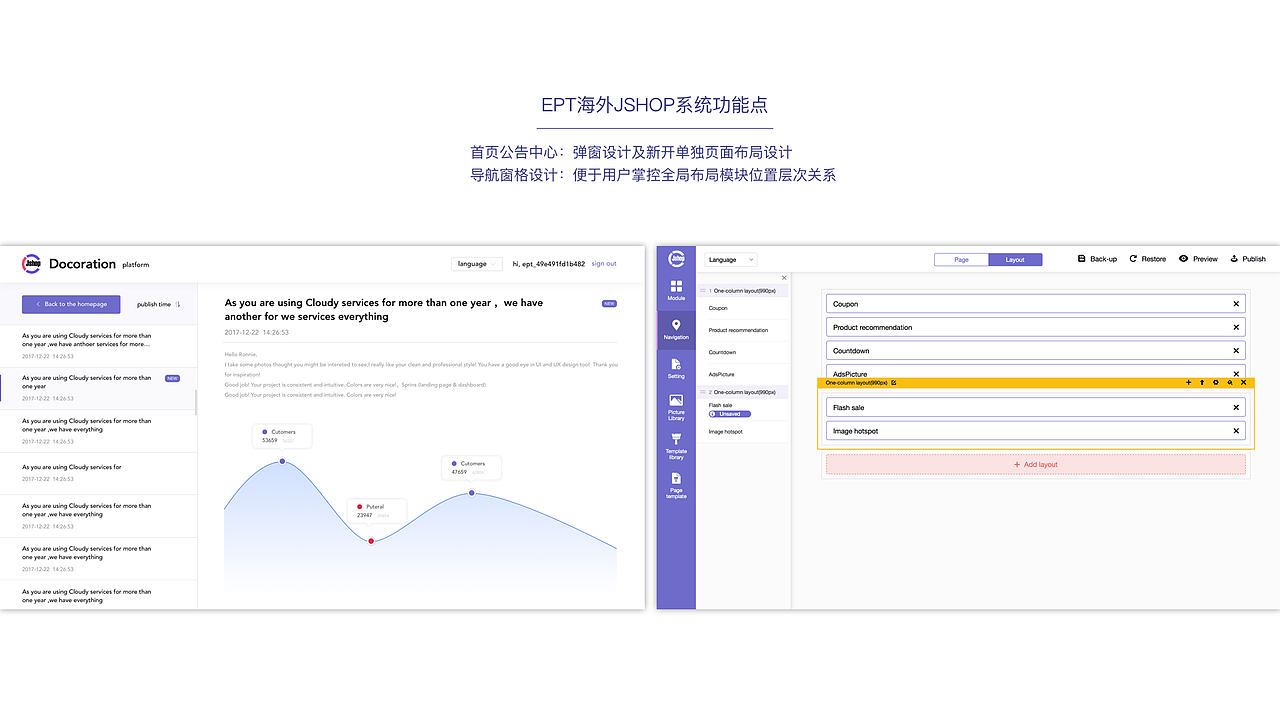The image size is (1280, 720).
Task: Select the Coupon module row in layout canvas
Action: 1036,304
